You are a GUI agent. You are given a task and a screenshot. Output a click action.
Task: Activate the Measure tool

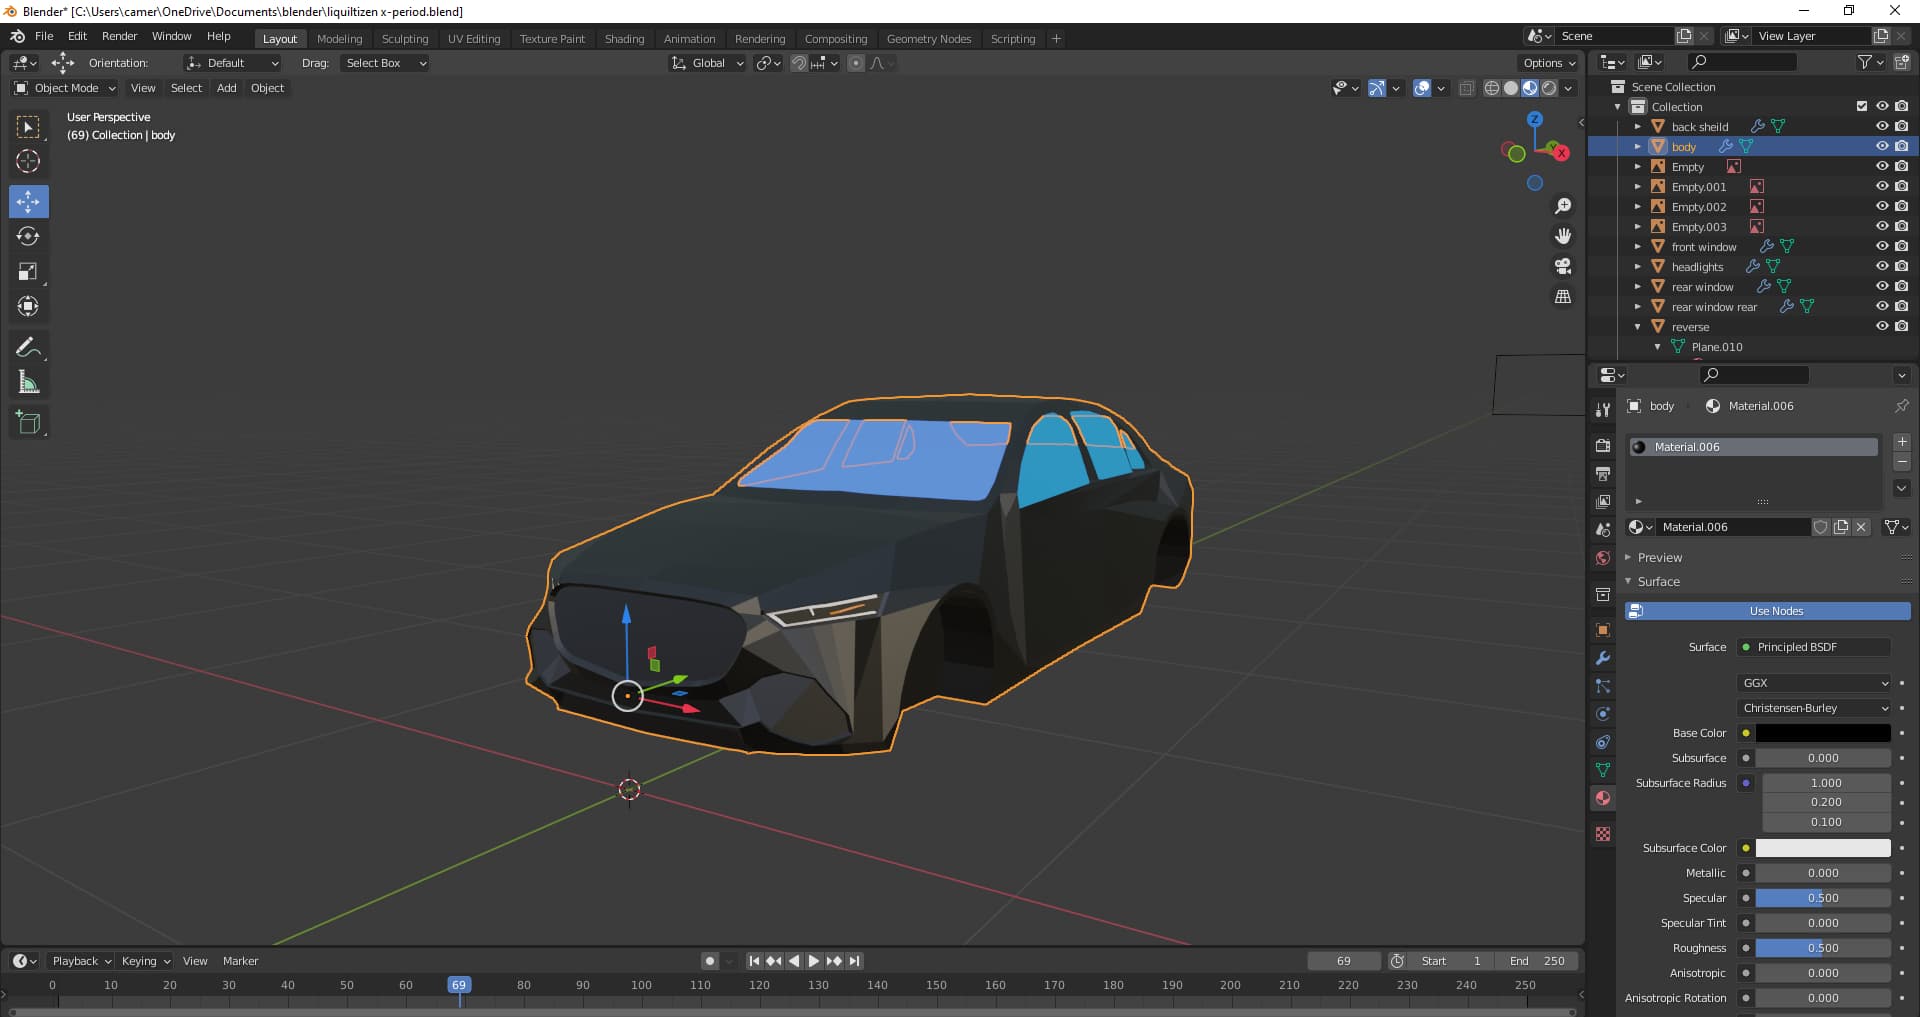[28, 381]
